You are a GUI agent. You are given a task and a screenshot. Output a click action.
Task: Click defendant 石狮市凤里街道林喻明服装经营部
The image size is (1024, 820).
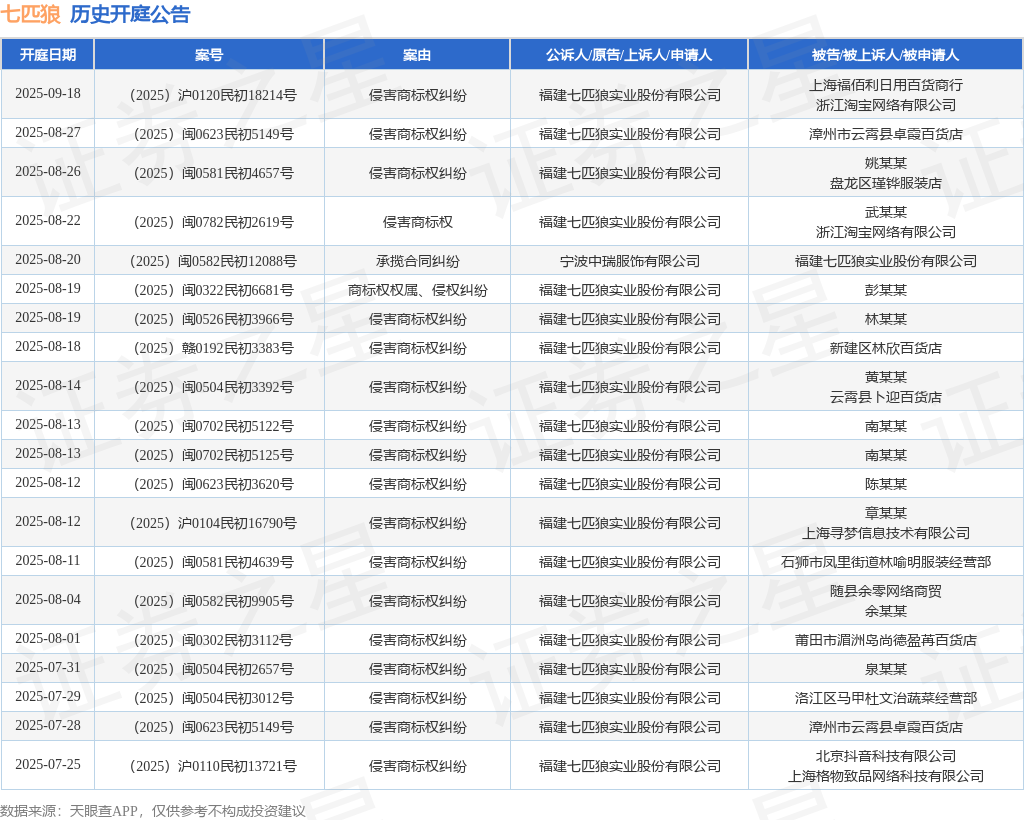point(886,562)
